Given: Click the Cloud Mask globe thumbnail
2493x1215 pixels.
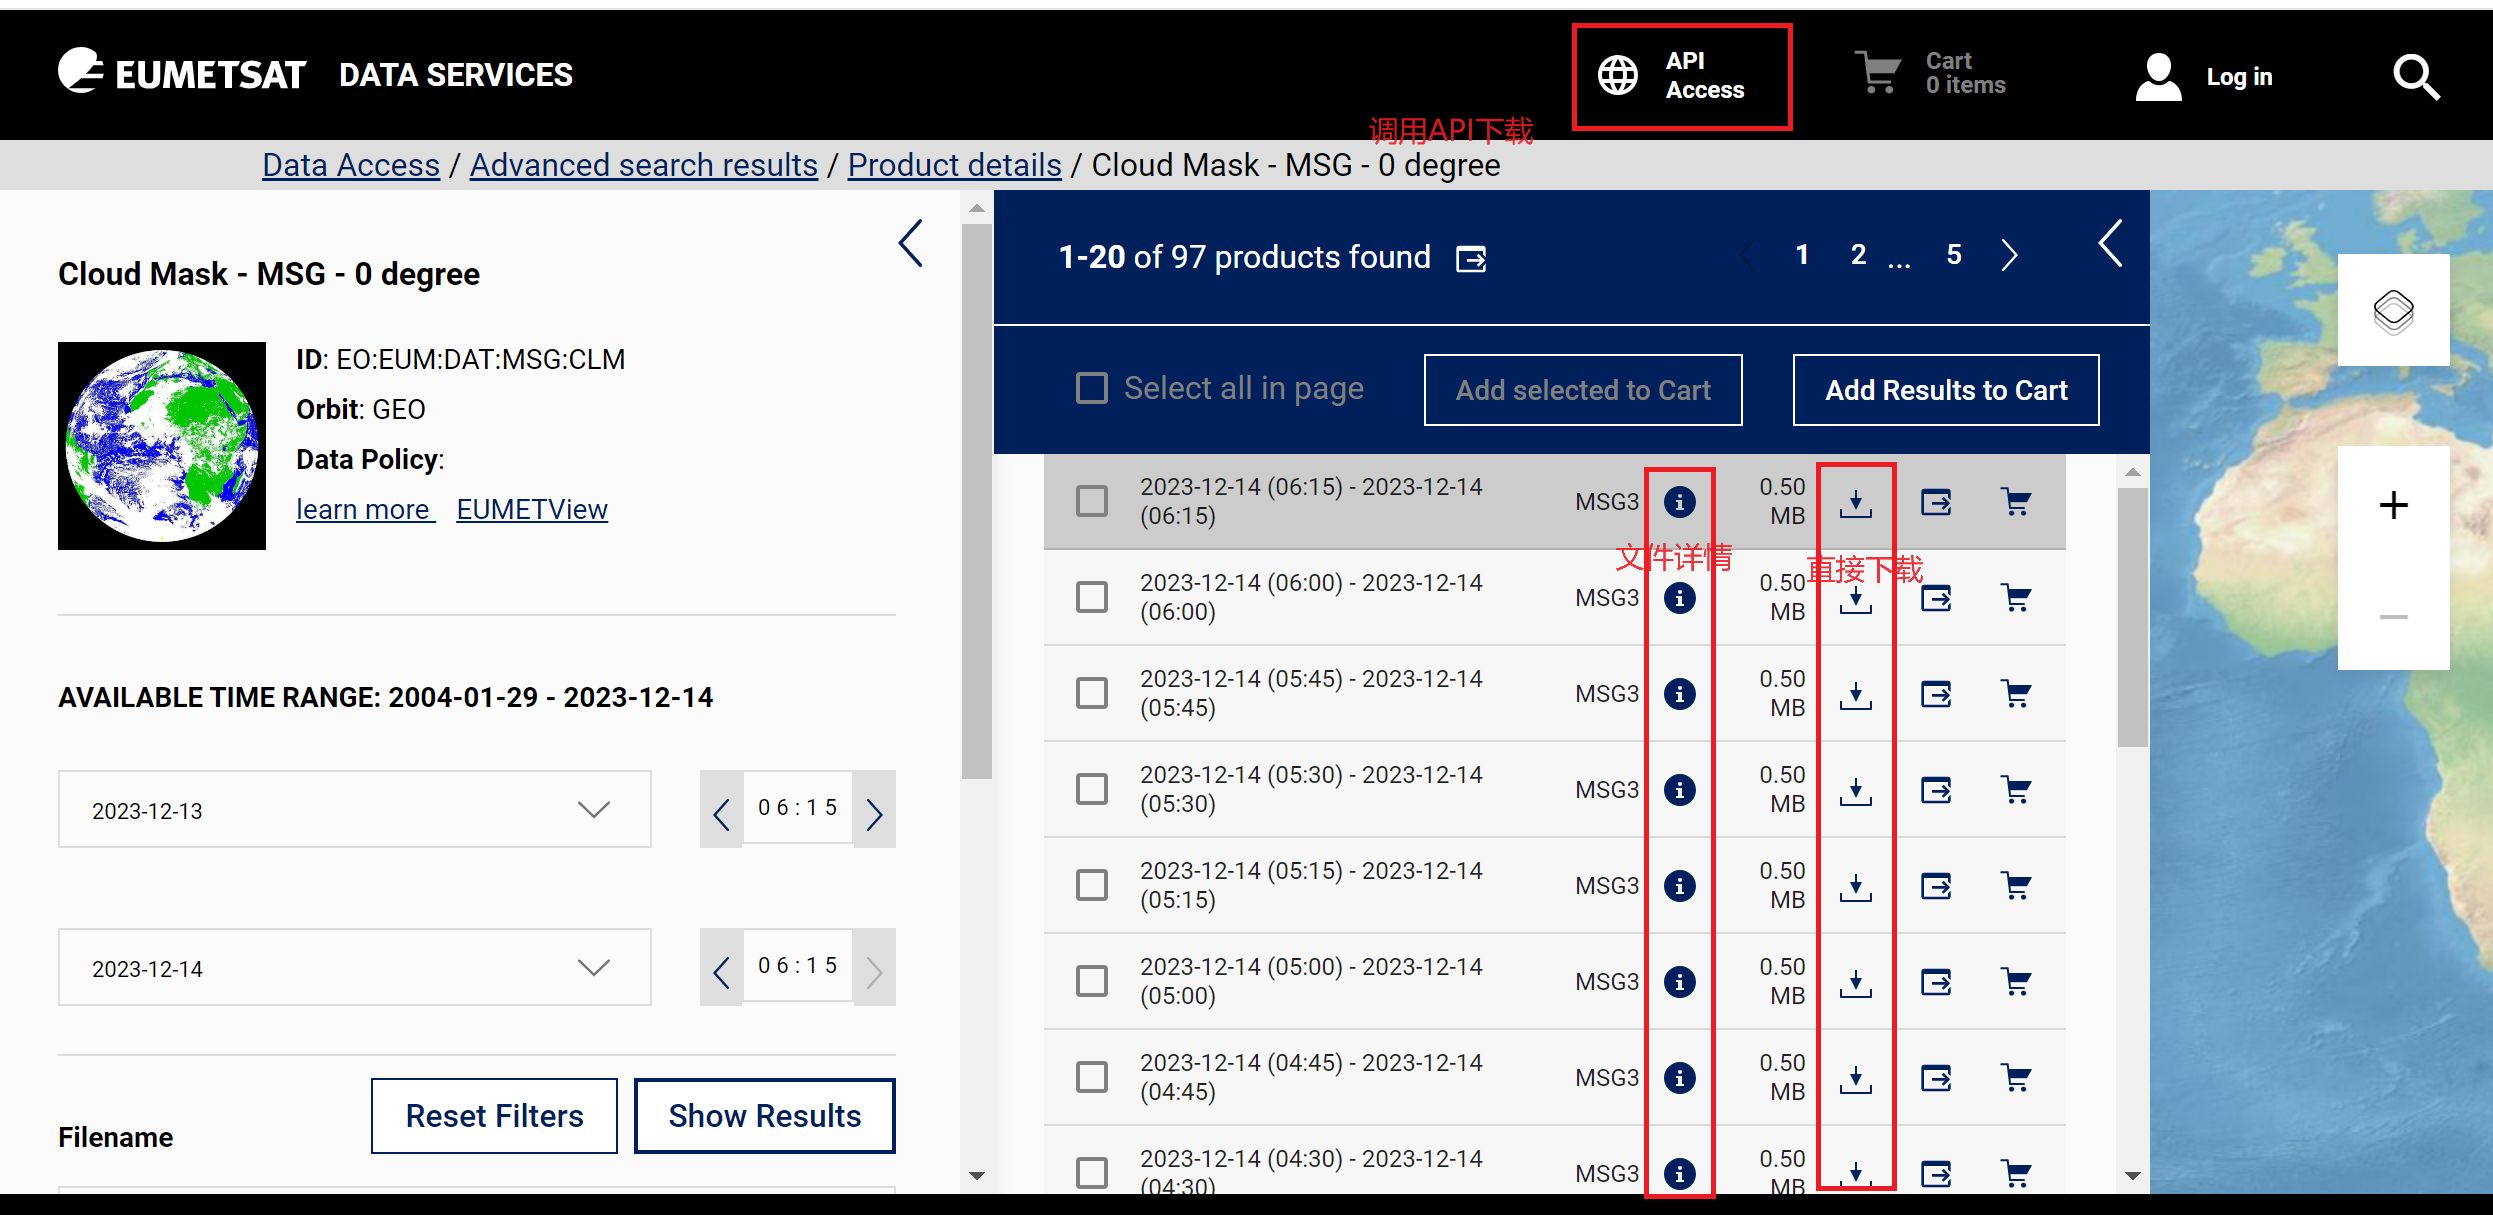Looking at the screenshot, I should [x=162, y=446].
